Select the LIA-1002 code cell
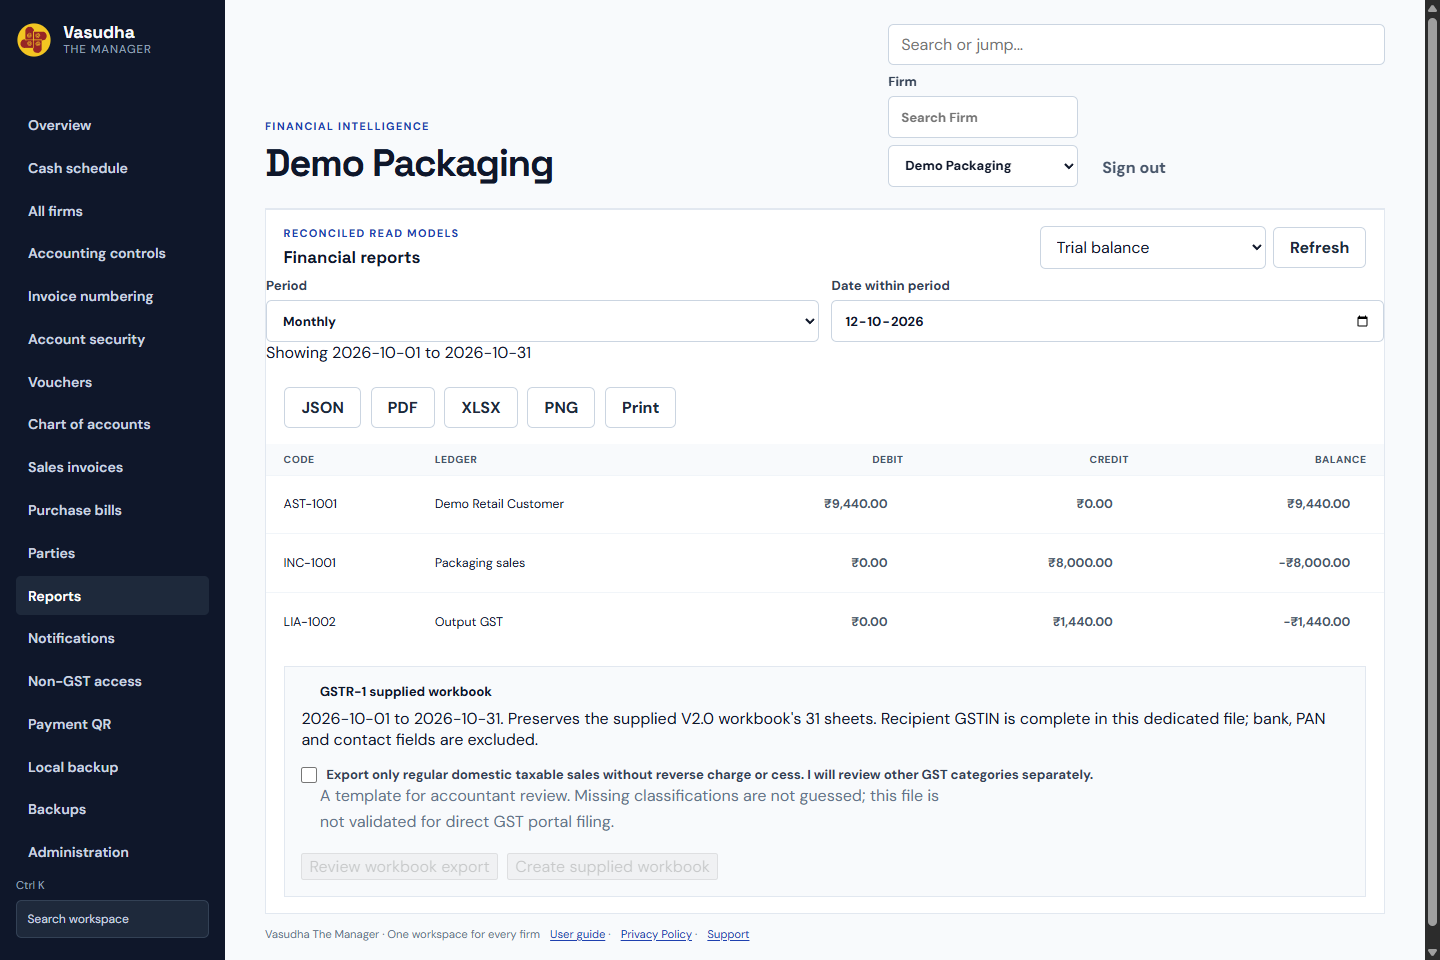 click(310, 622)
